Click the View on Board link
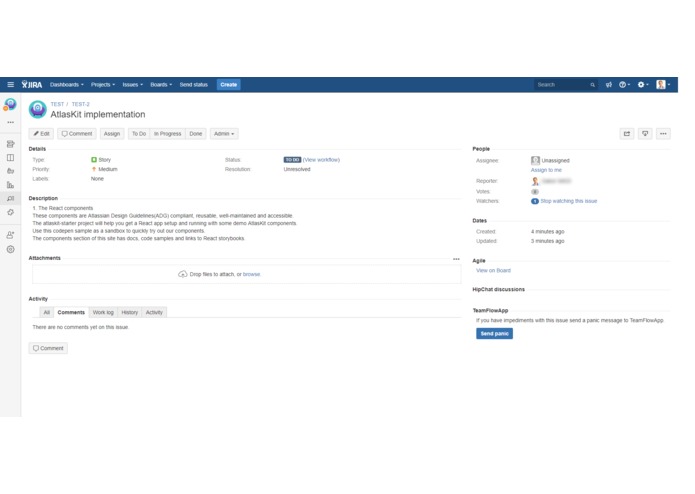 [493, 270]
